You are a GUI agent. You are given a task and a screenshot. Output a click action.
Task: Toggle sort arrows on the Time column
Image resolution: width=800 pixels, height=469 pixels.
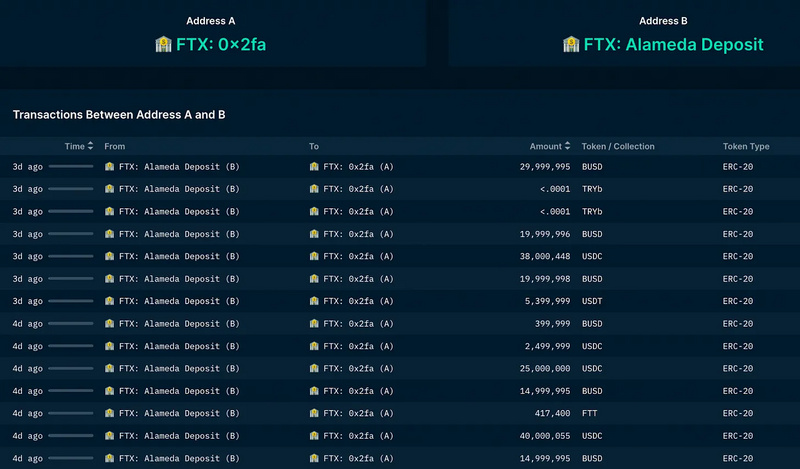[x=91, y=146]
